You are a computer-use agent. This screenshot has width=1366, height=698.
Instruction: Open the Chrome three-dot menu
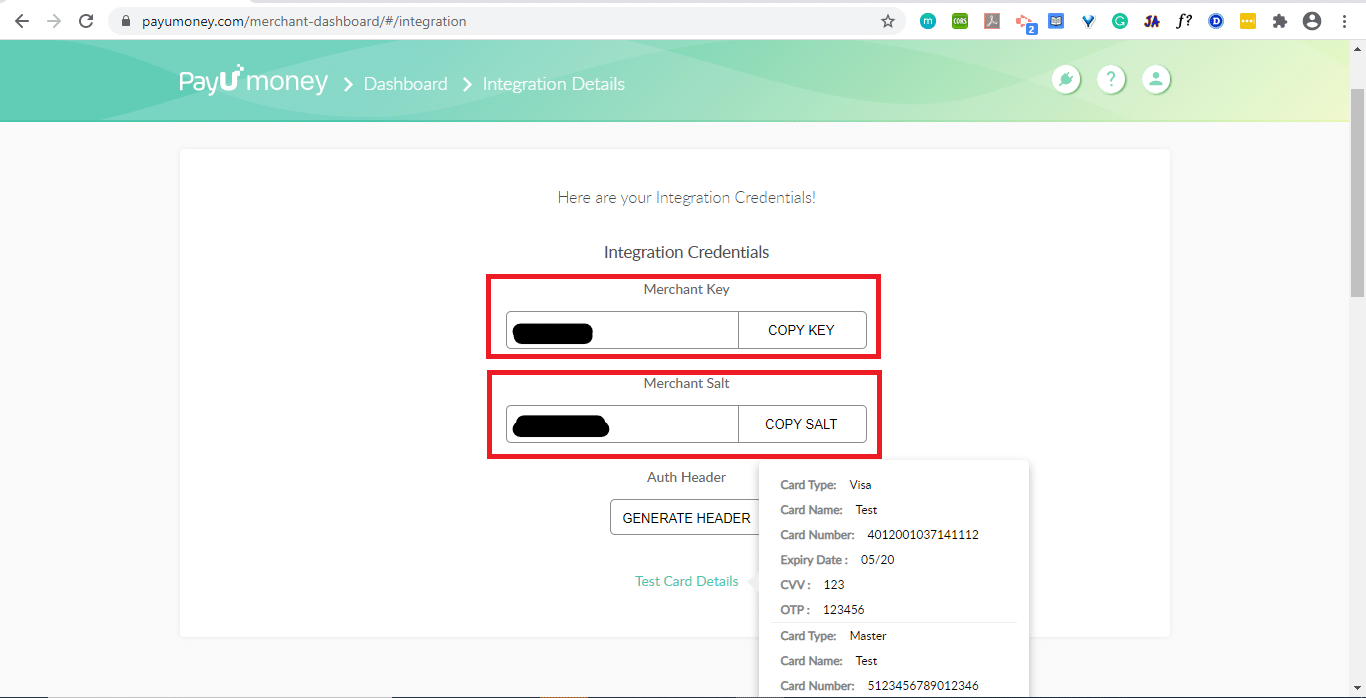1344,21
